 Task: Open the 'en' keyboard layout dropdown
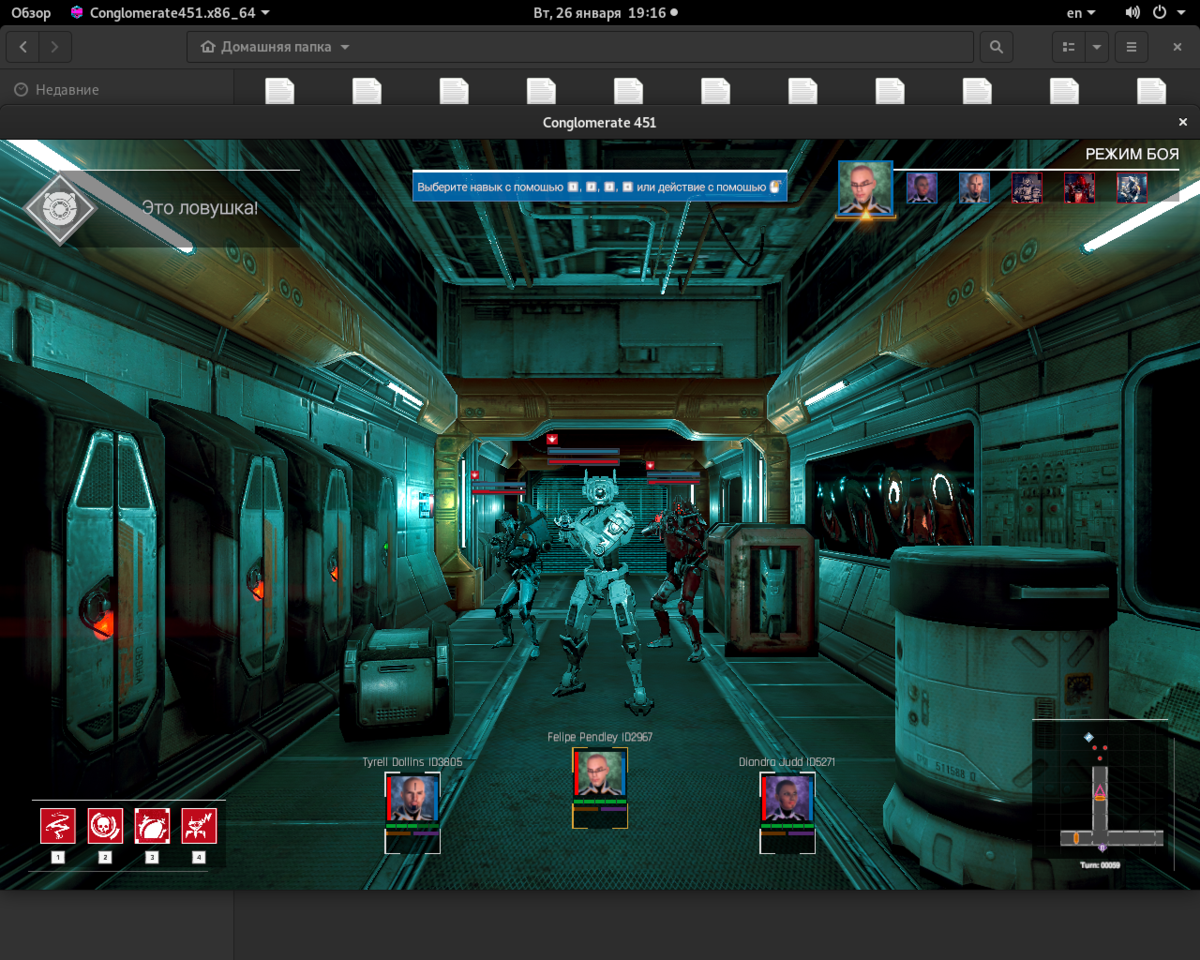coord(1081,13)
